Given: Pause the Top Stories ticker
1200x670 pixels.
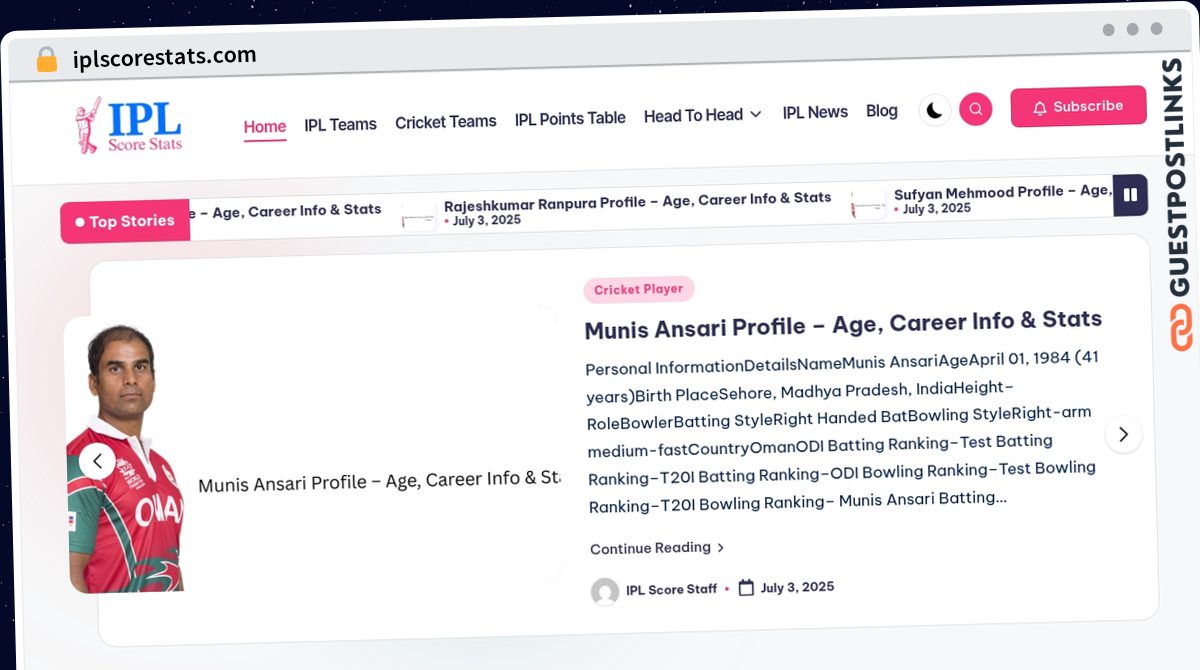Looking at the screenshot, I should [x=1130, y=195].
